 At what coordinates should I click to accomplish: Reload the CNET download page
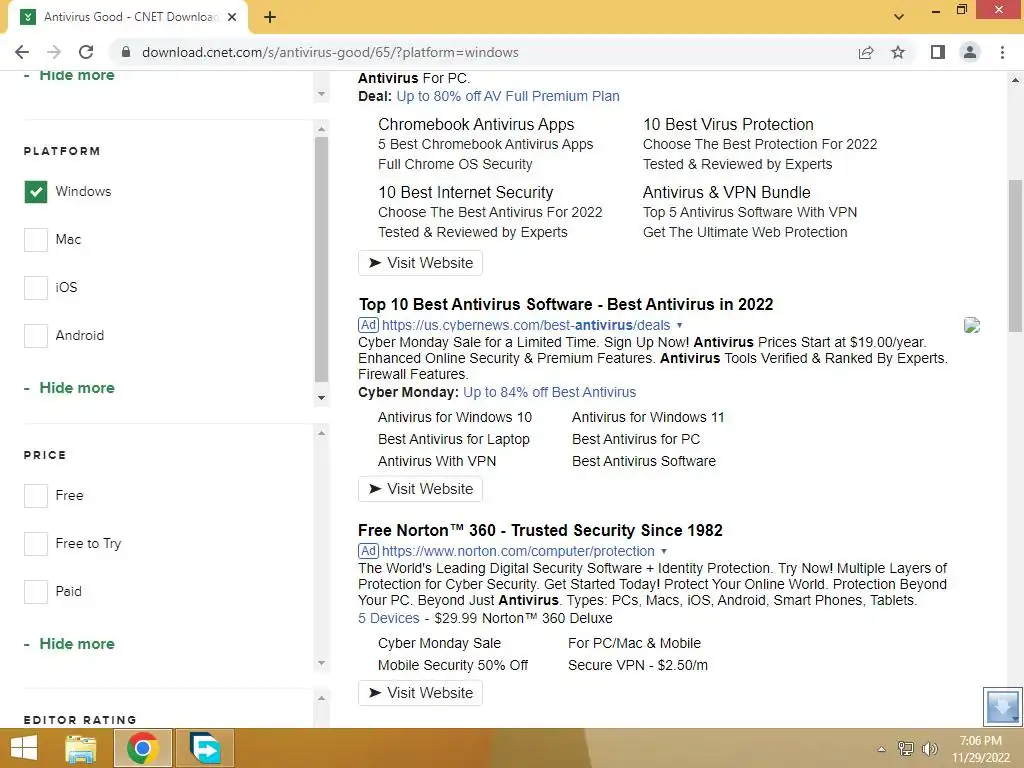click(86, 52)
